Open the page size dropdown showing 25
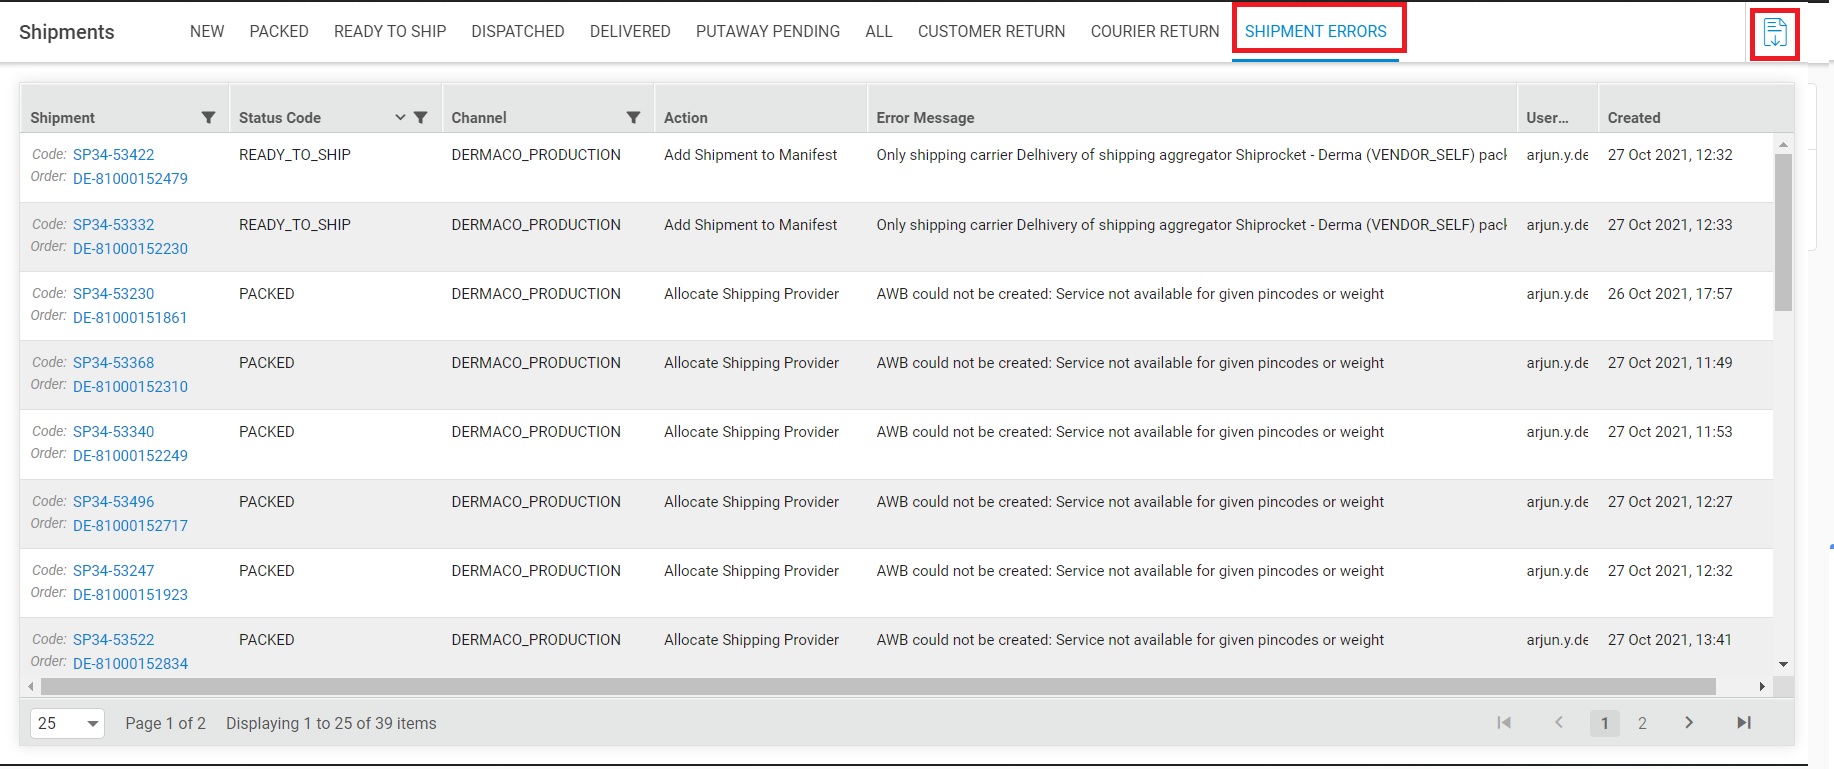1834x769 pixels. (x=68, y=723)
